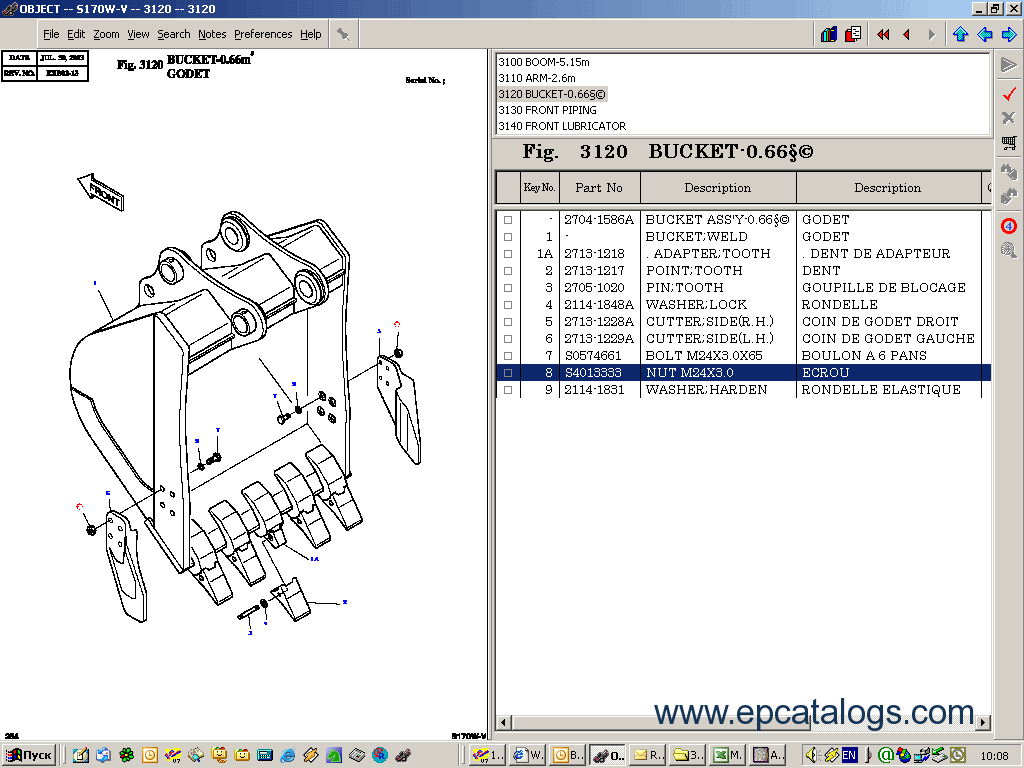Click the gray magnifier search icon in sidebar
The image size is (1024, 768).
point(1009,249)
